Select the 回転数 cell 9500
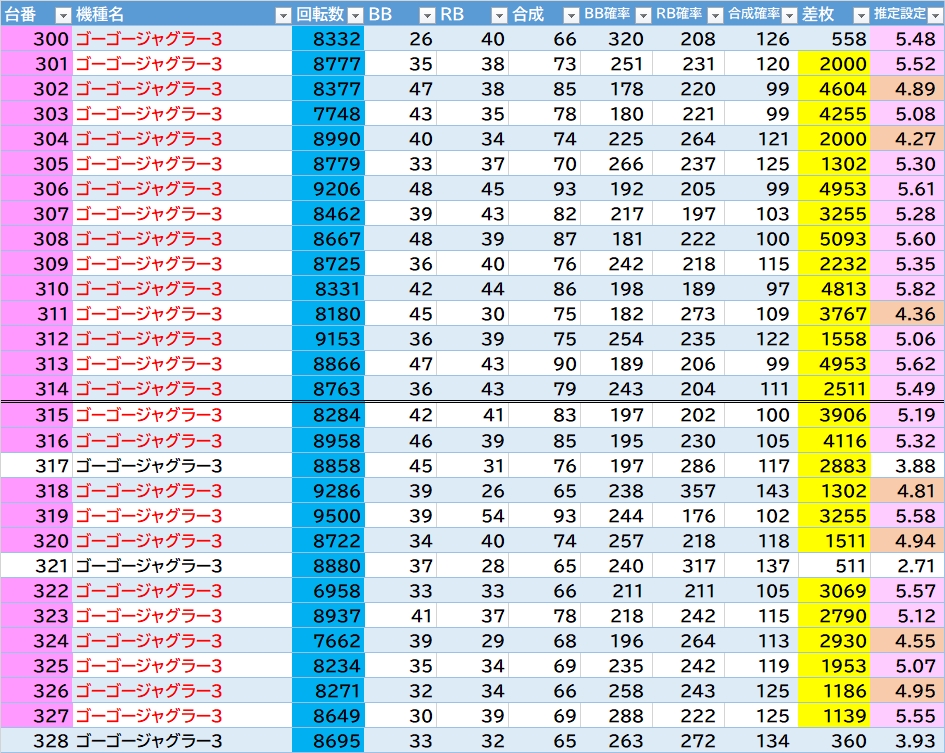 (x=328, y=515)
